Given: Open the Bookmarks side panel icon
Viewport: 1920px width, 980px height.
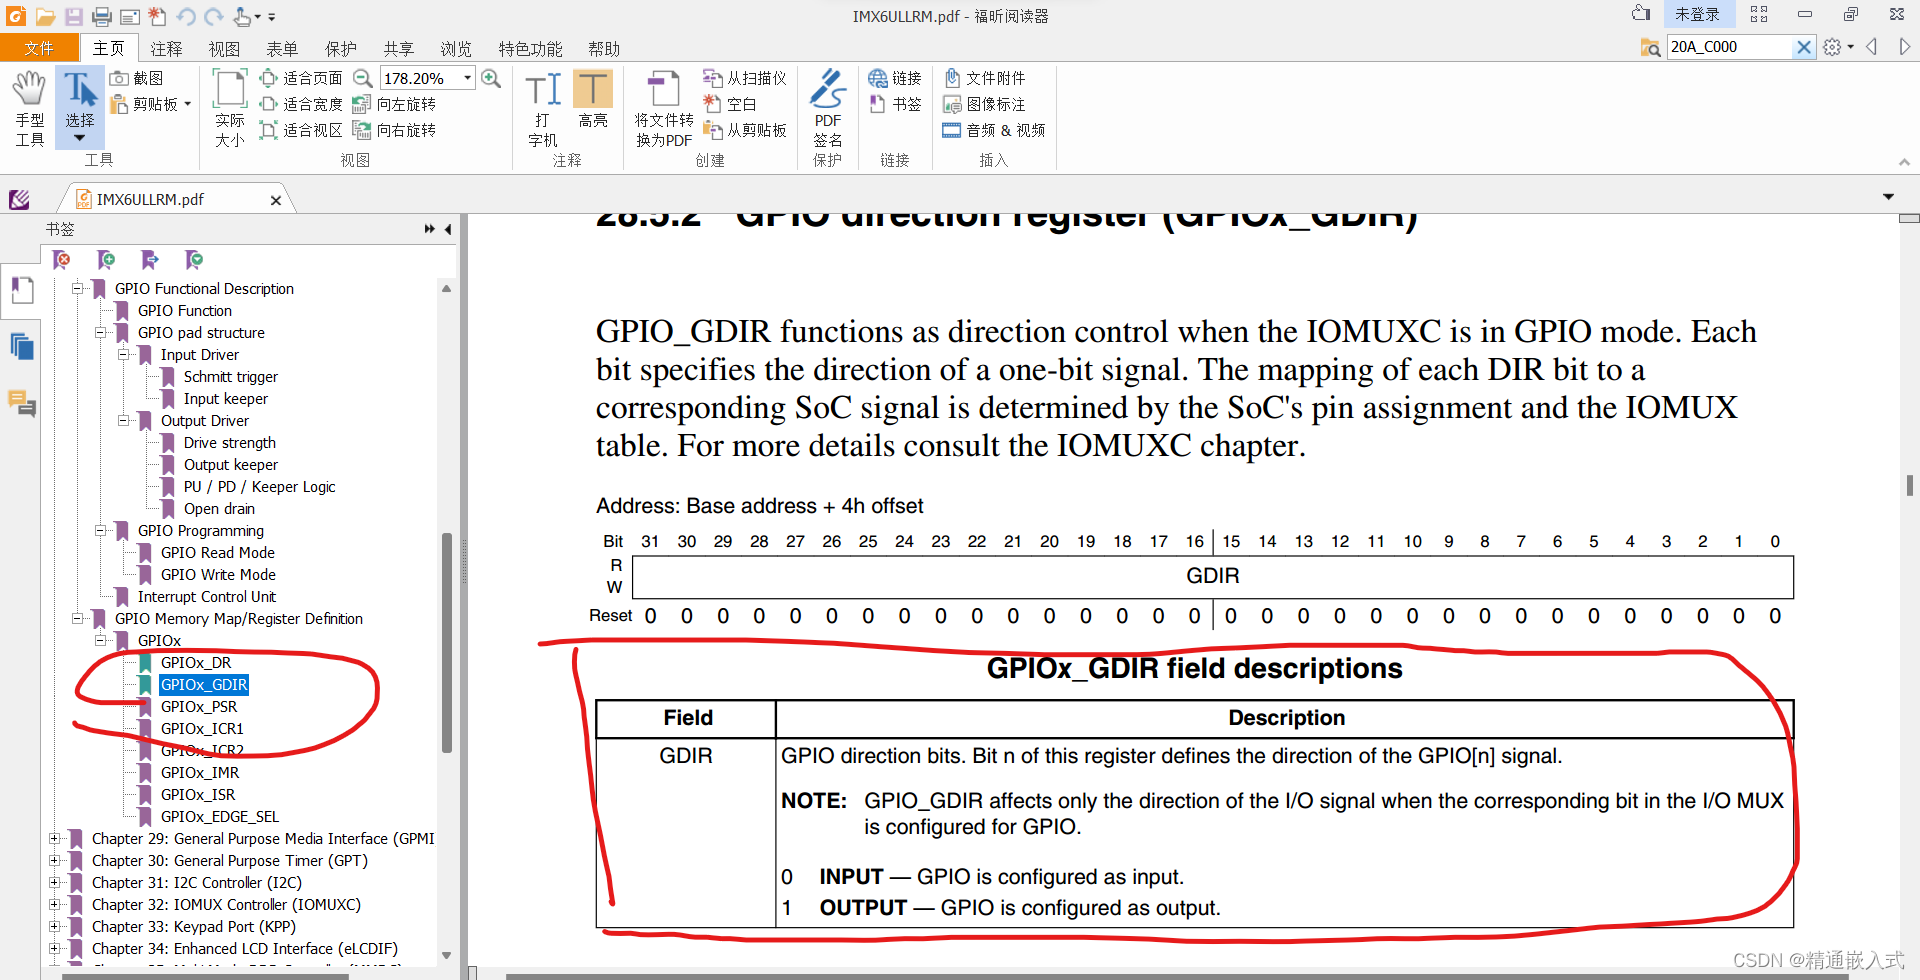Looking at the screenshot, I should [22, 291].
